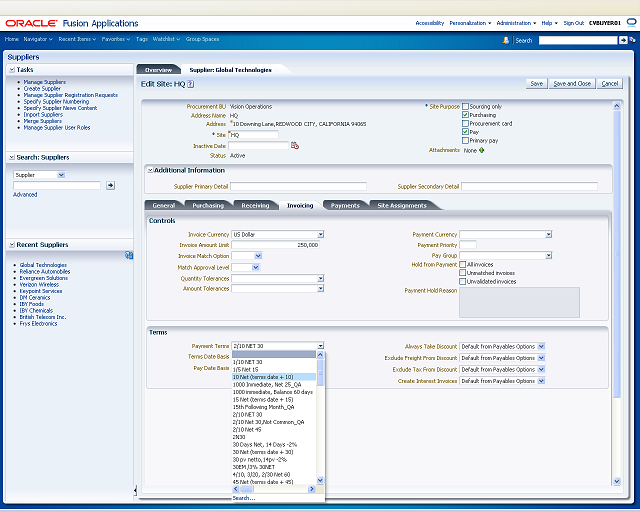
Task: Click the user presence icon beside Search
Action: (506, 40)
